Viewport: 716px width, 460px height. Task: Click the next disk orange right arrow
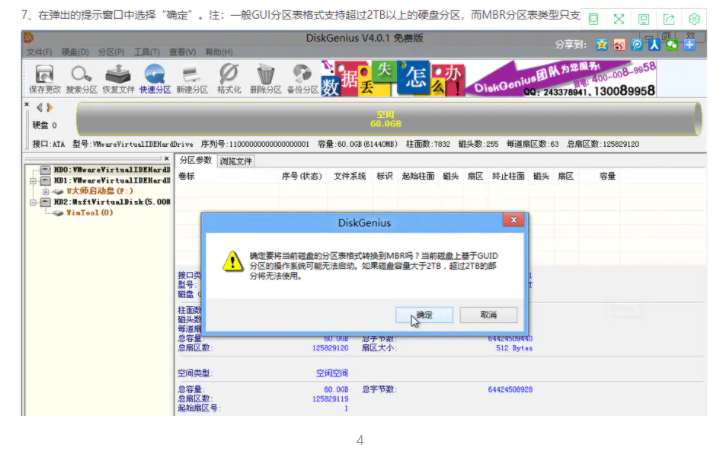point(49,107)
